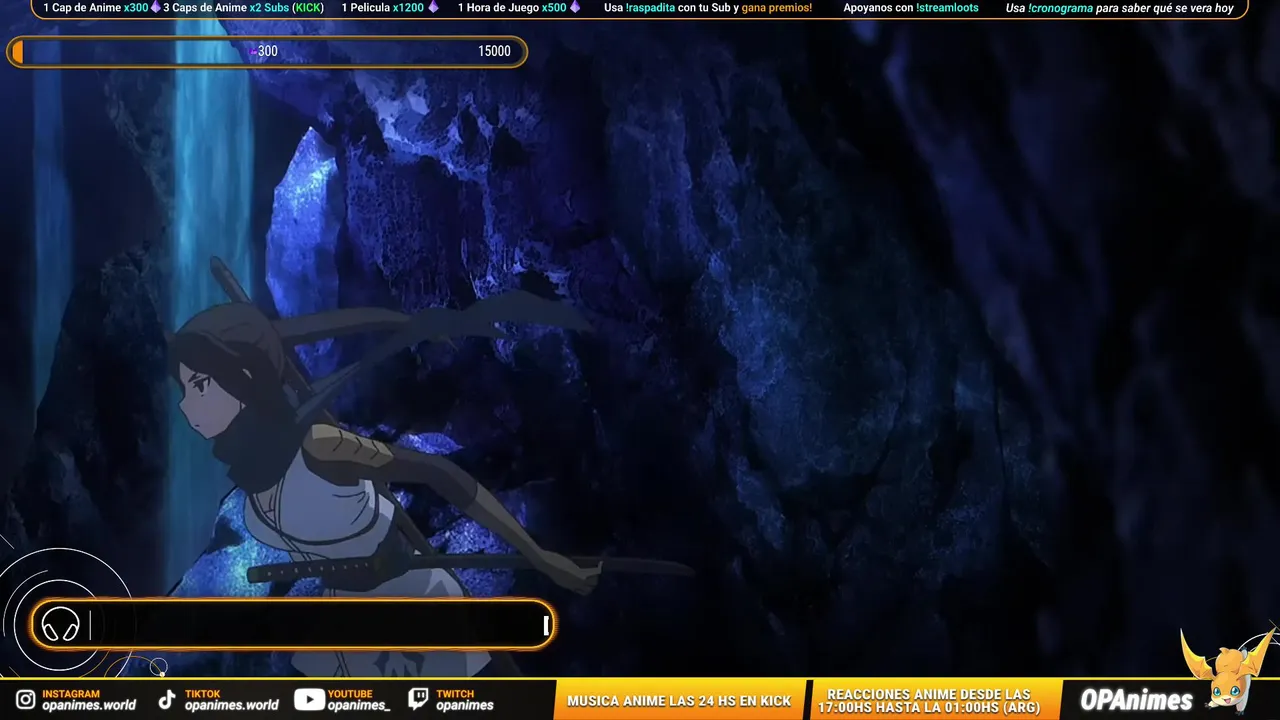The height and width of the screenshot is (720, 1280).
Task: Click the YouTube logo icon
Action: 309,700
